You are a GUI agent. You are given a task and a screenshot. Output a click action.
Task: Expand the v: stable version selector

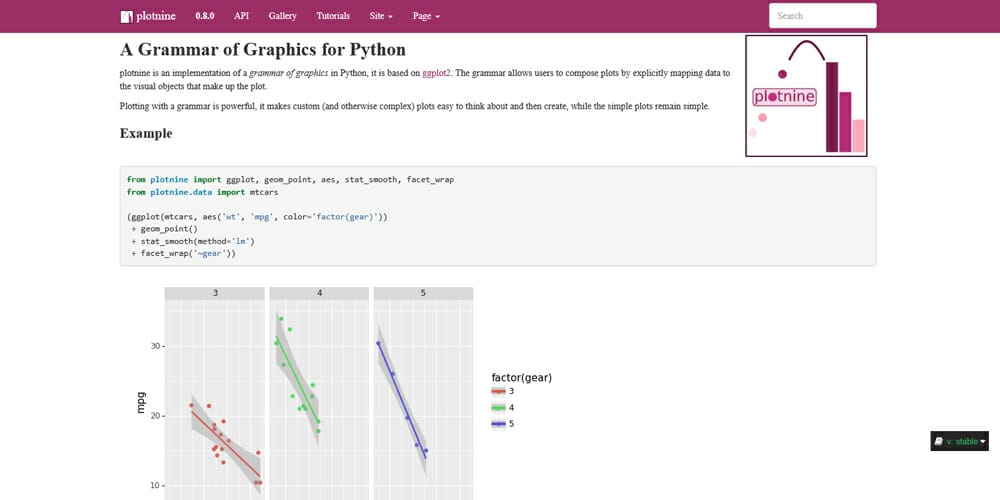point(959,441)
